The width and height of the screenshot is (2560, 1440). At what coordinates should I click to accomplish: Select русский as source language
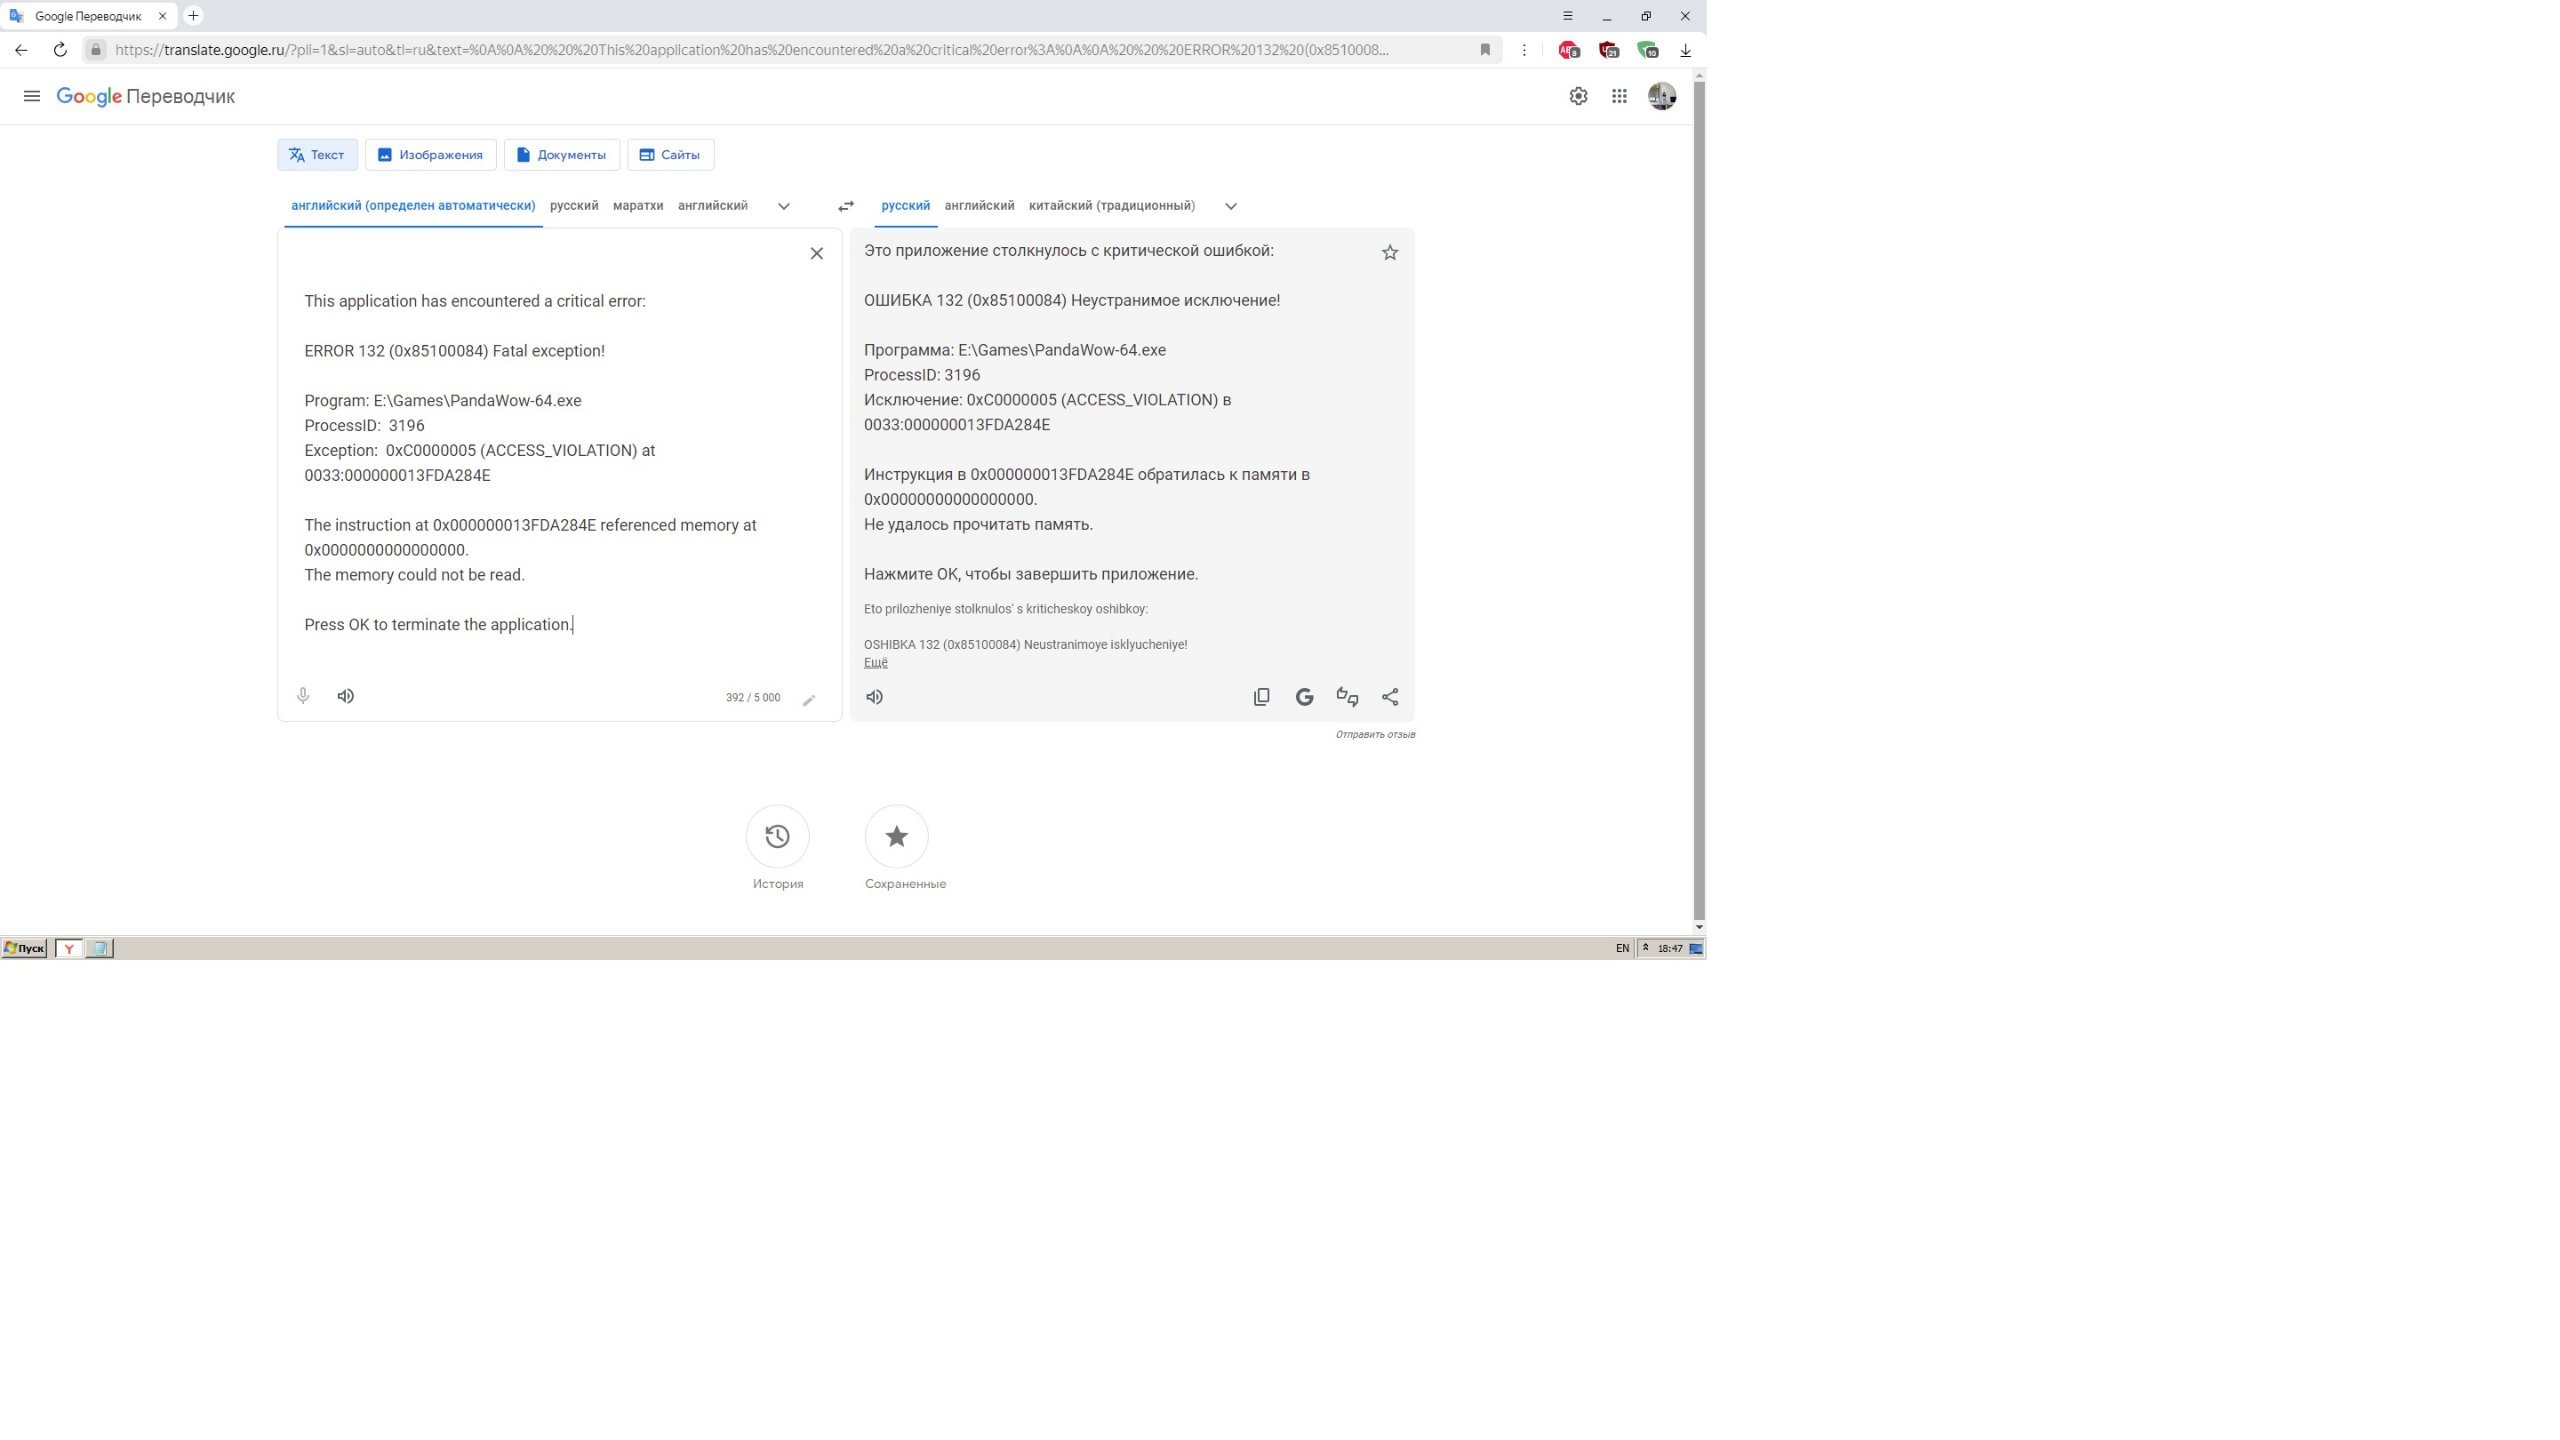tap(574, 206)
